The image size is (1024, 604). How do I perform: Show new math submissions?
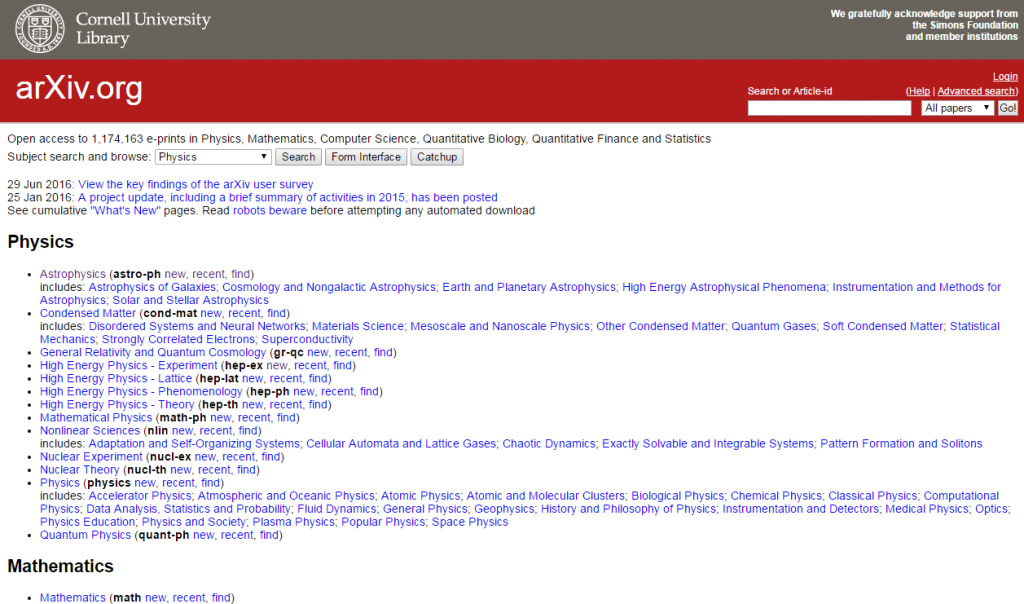click(155, 597)
